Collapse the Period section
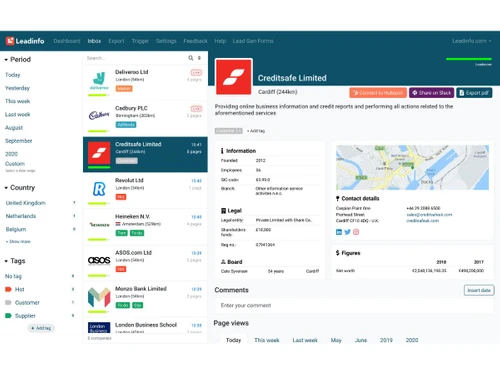500x375 pixels. click(17, 60)
